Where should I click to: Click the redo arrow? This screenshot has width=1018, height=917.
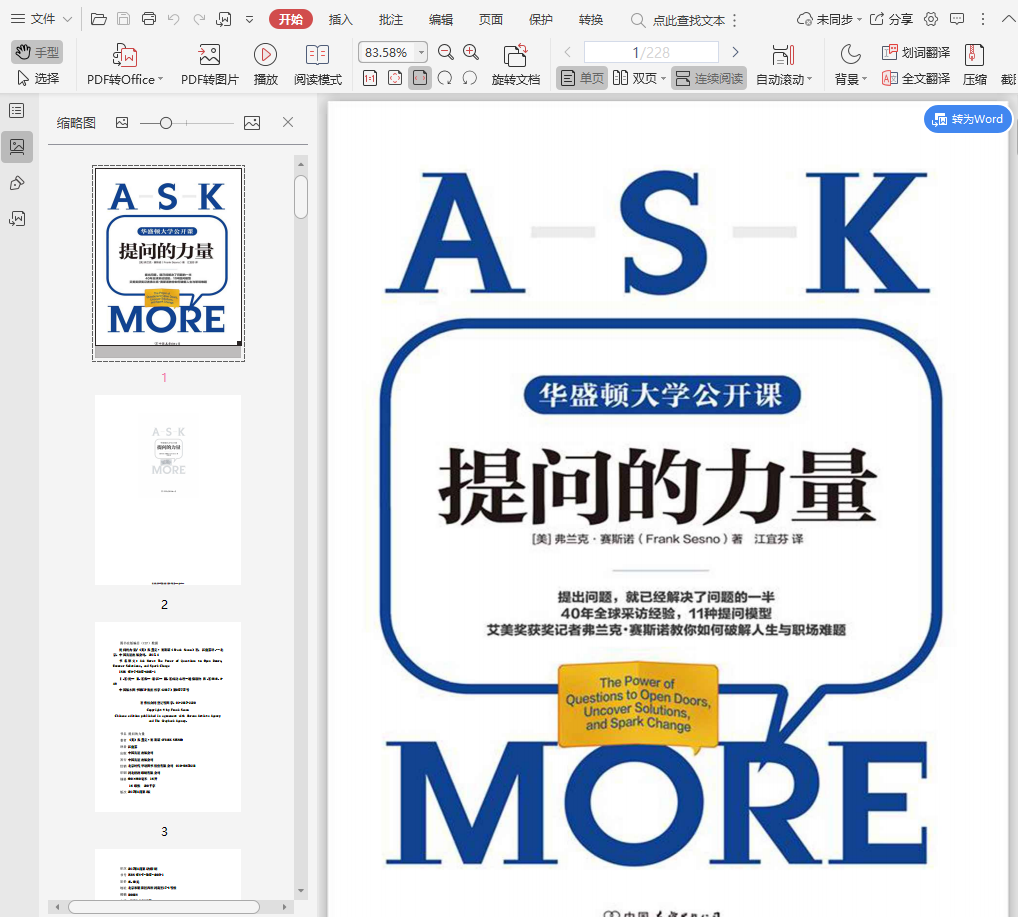pos(199,19)
